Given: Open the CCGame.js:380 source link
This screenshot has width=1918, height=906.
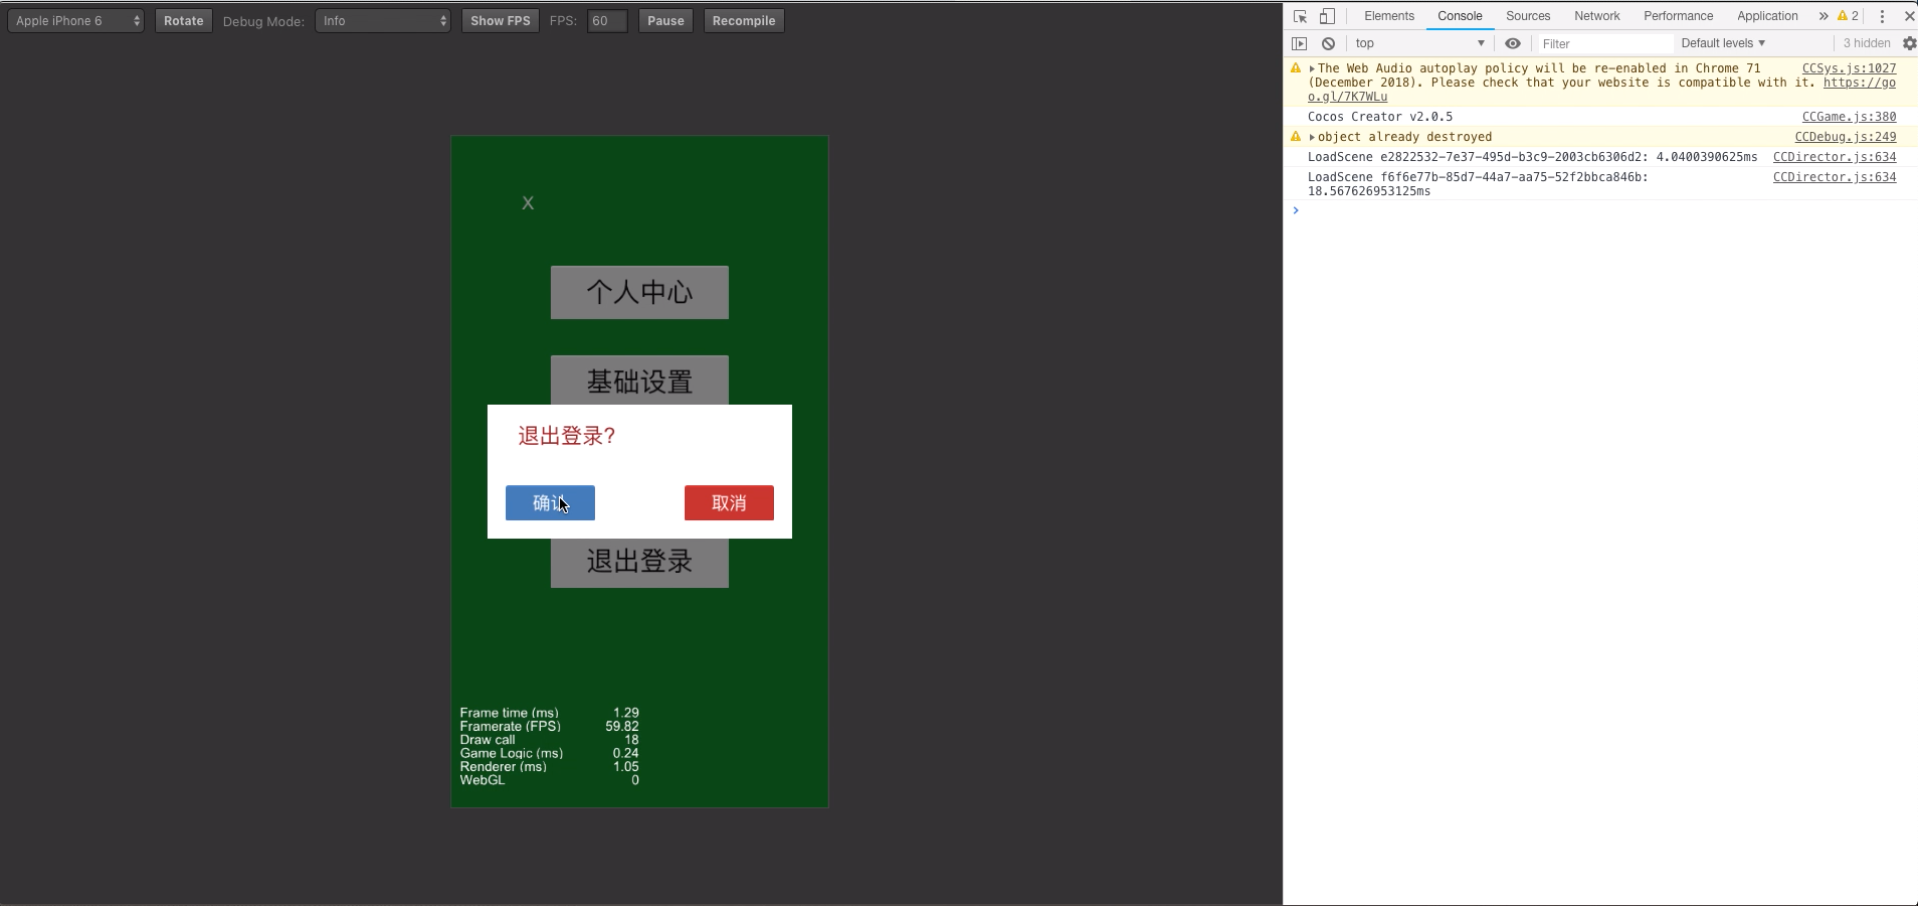Looking at the screenshot, I should 1848,117.
